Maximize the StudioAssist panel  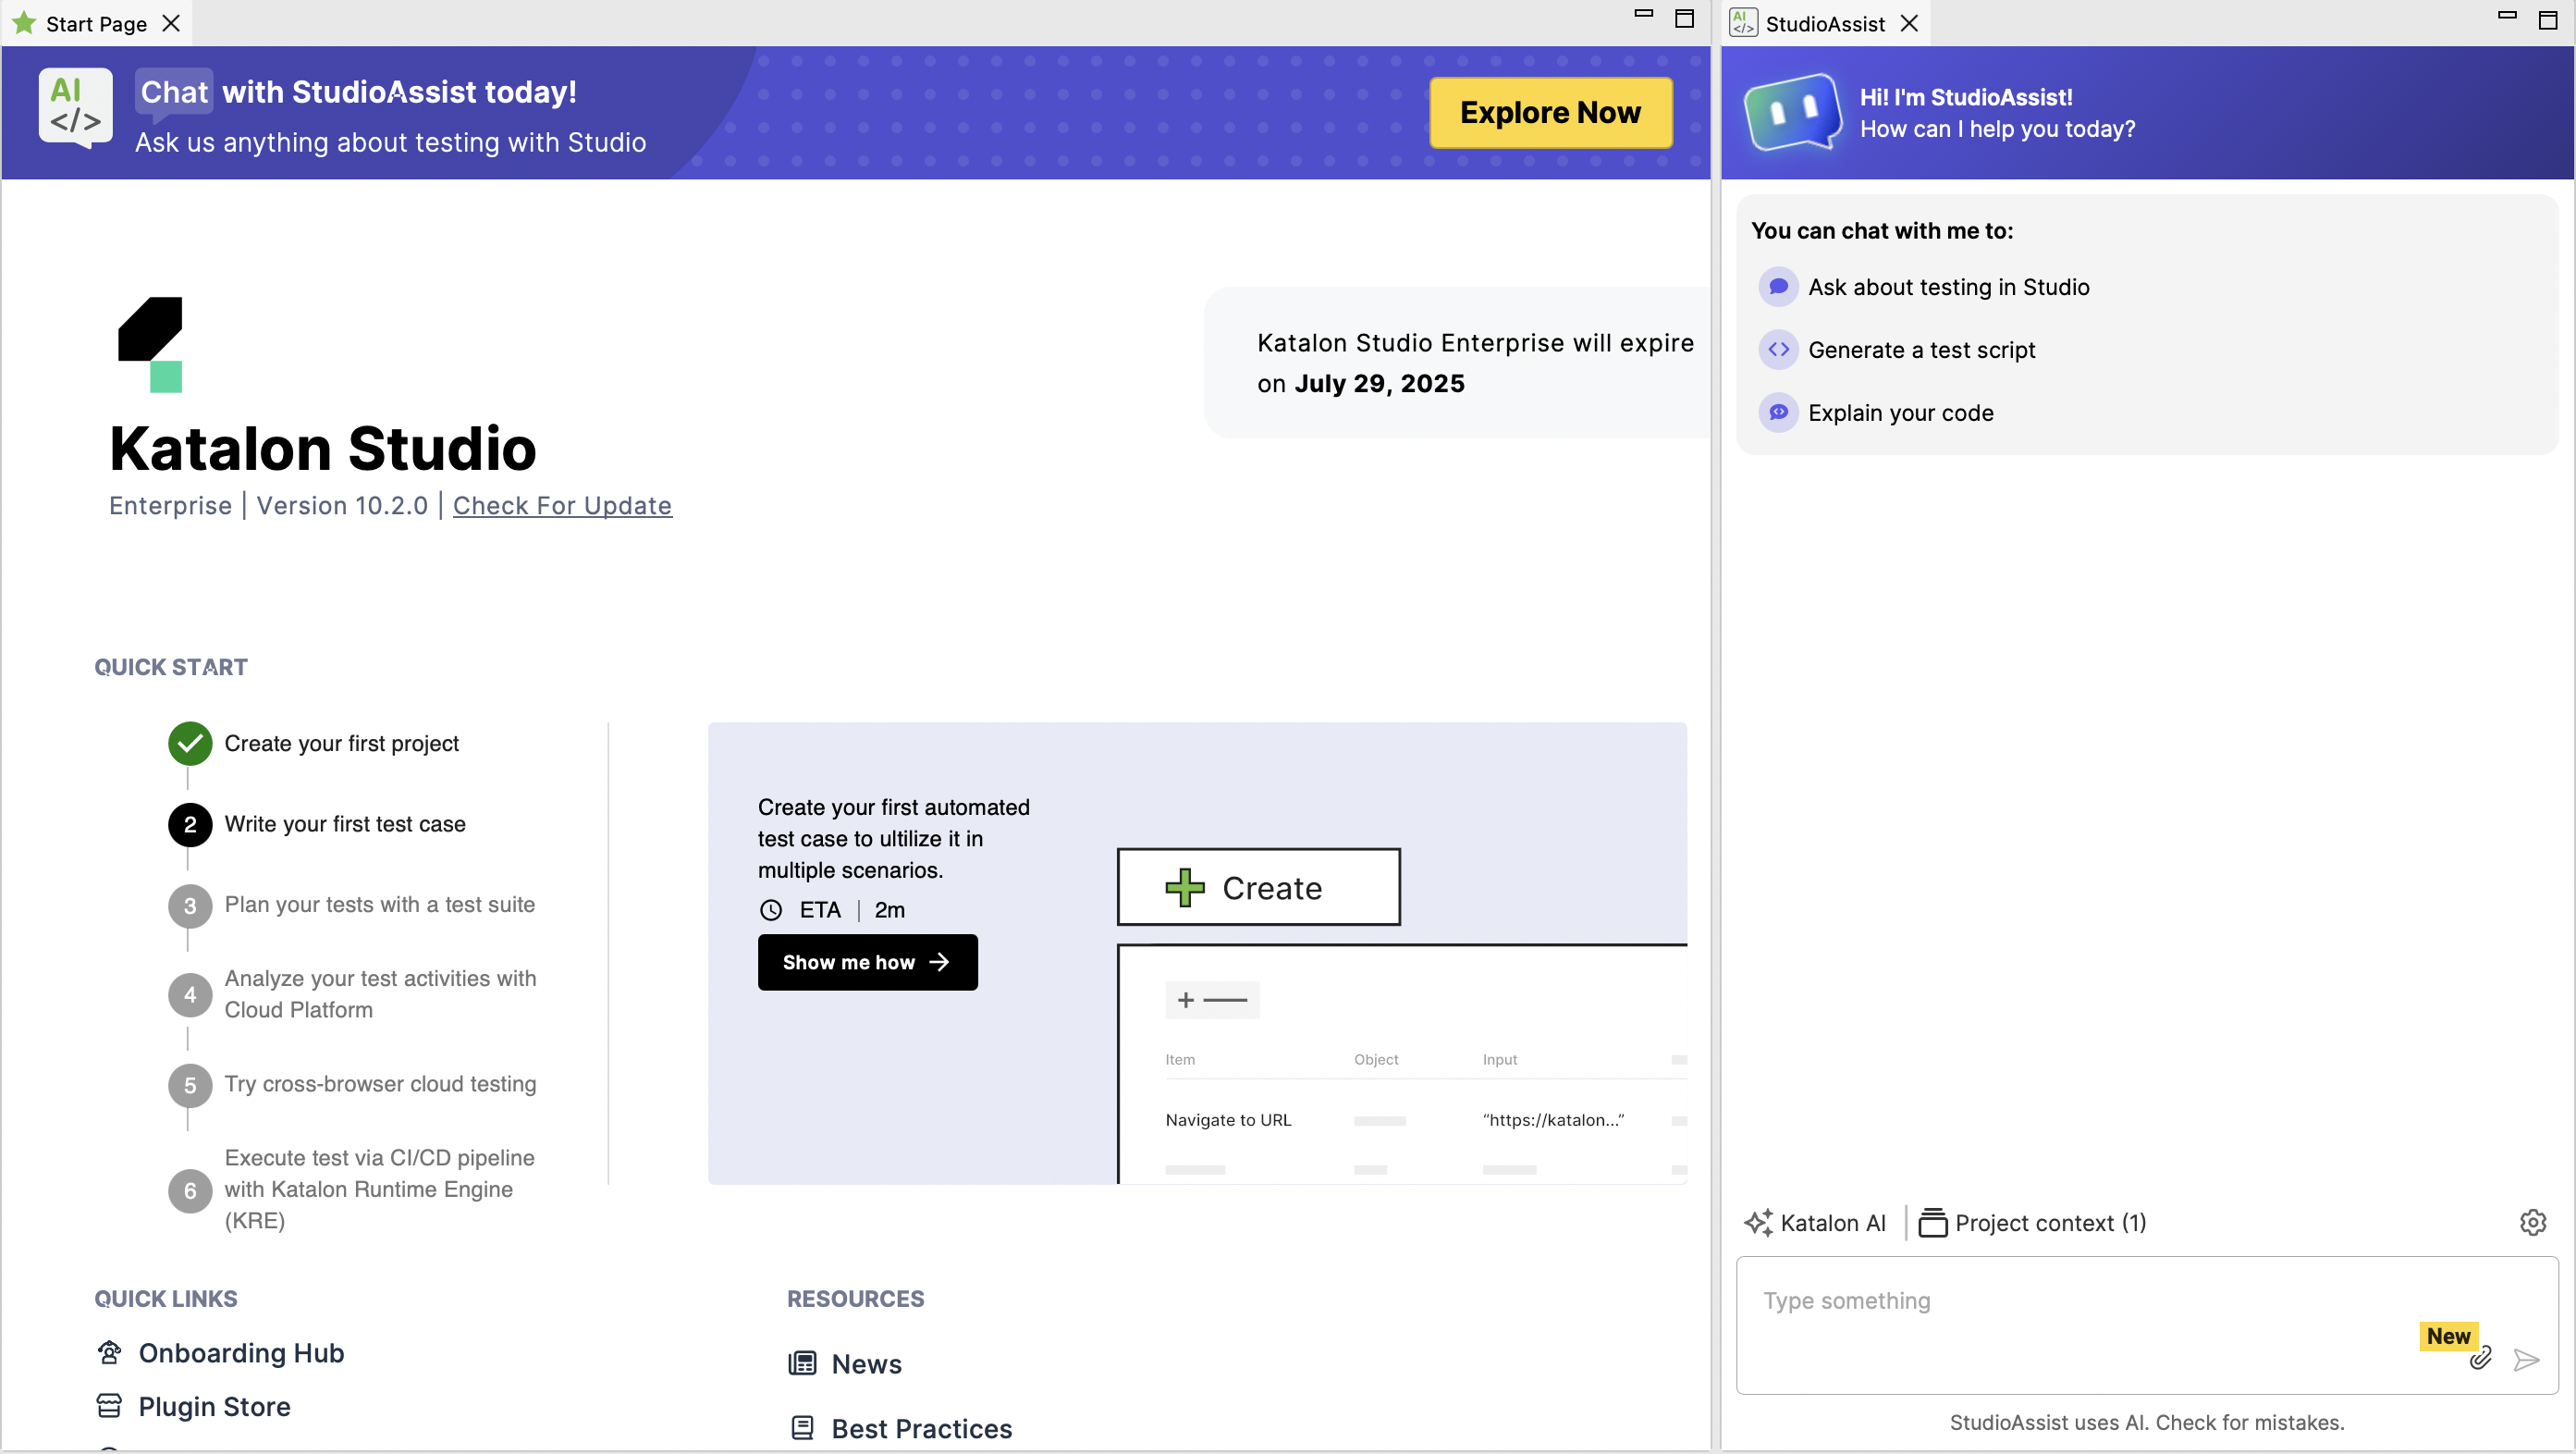point(2548,20)
